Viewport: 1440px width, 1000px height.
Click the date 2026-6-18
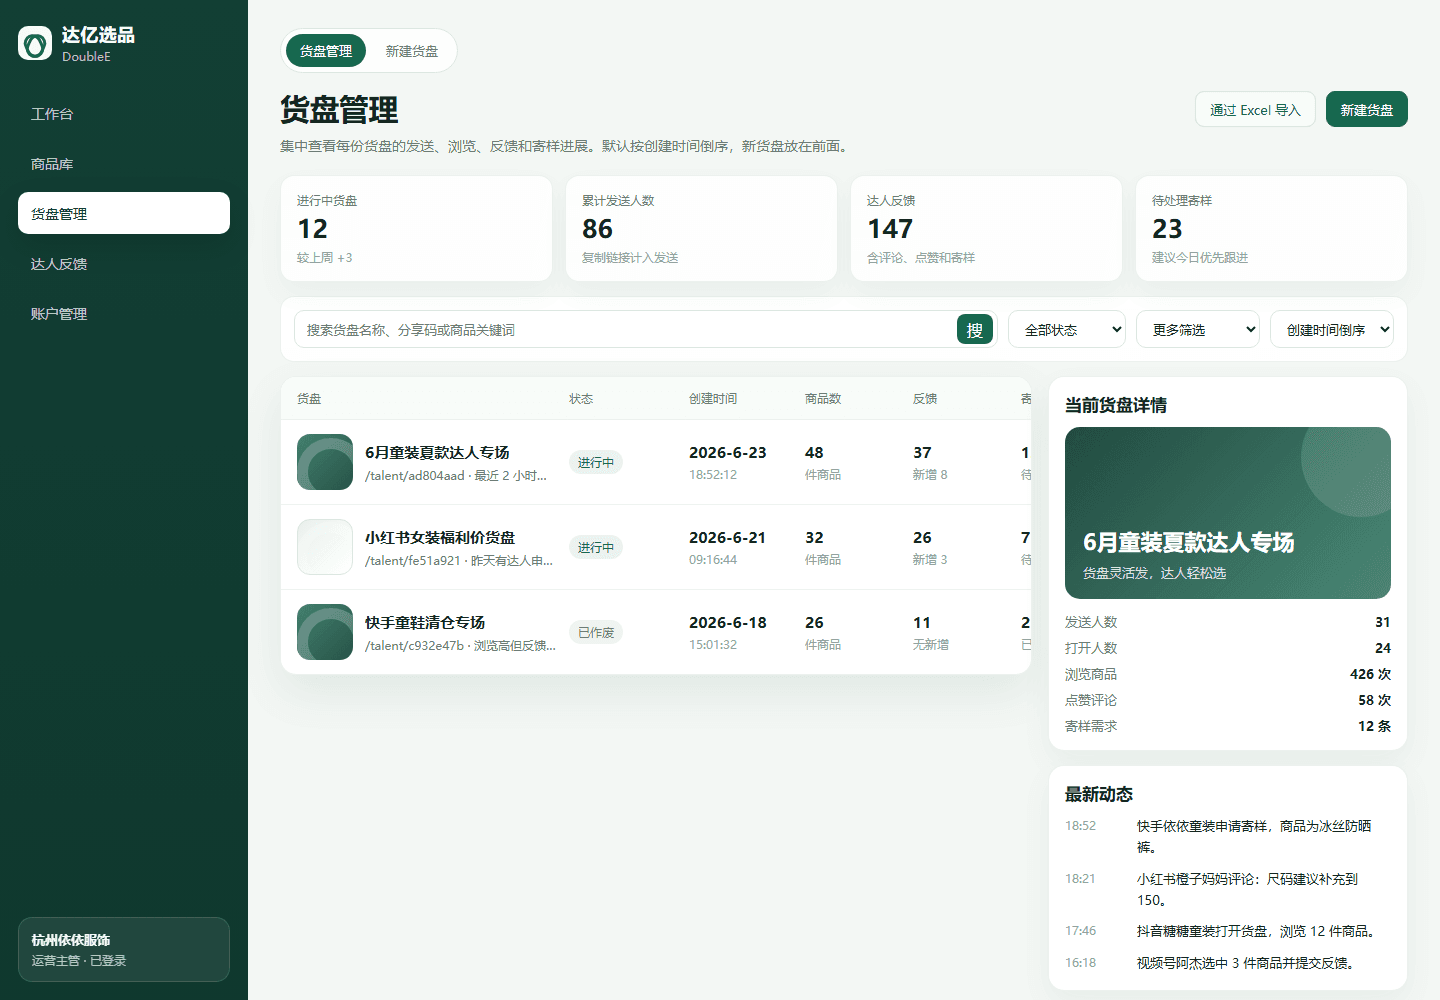(728, 622)
